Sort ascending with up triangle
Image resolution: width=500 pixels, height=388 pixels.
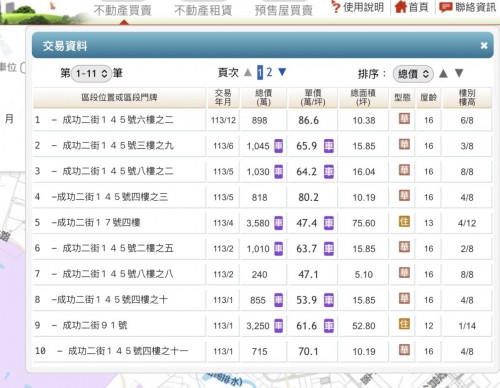[443, 73]
